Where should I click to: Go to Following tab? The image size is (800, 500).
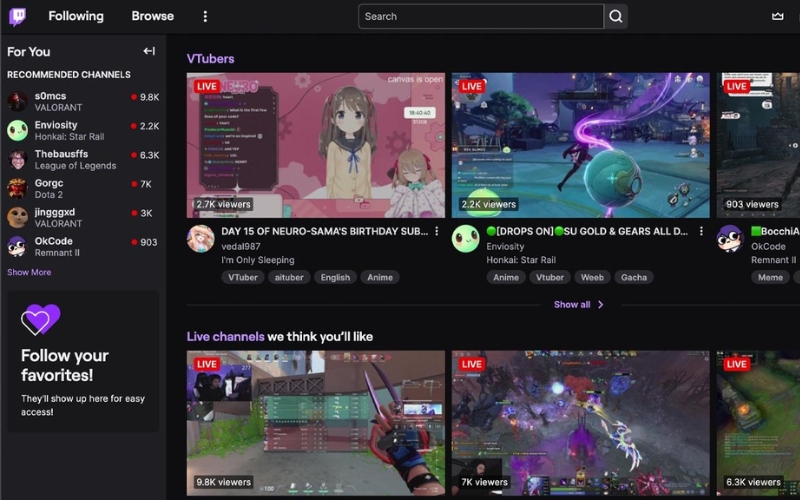pos(76,16)
